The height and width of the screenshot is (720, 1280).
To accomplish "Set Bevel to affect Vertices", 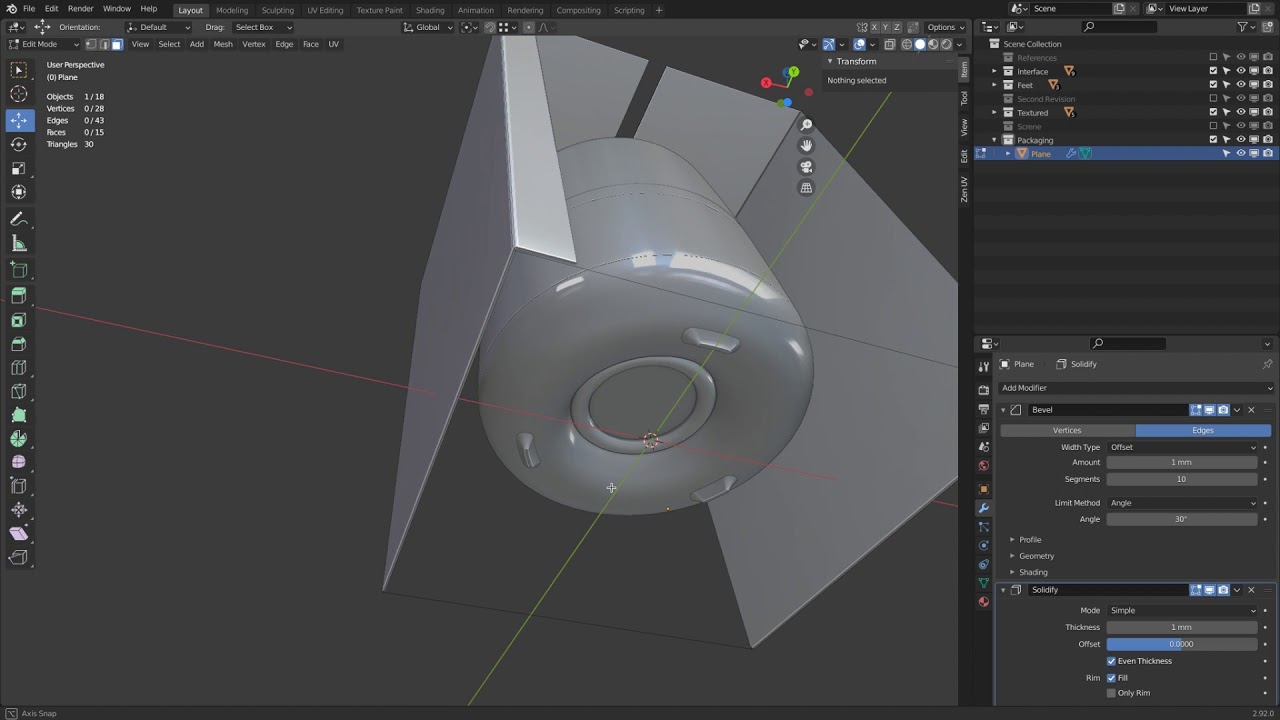I will click(x=1067, y=430).
